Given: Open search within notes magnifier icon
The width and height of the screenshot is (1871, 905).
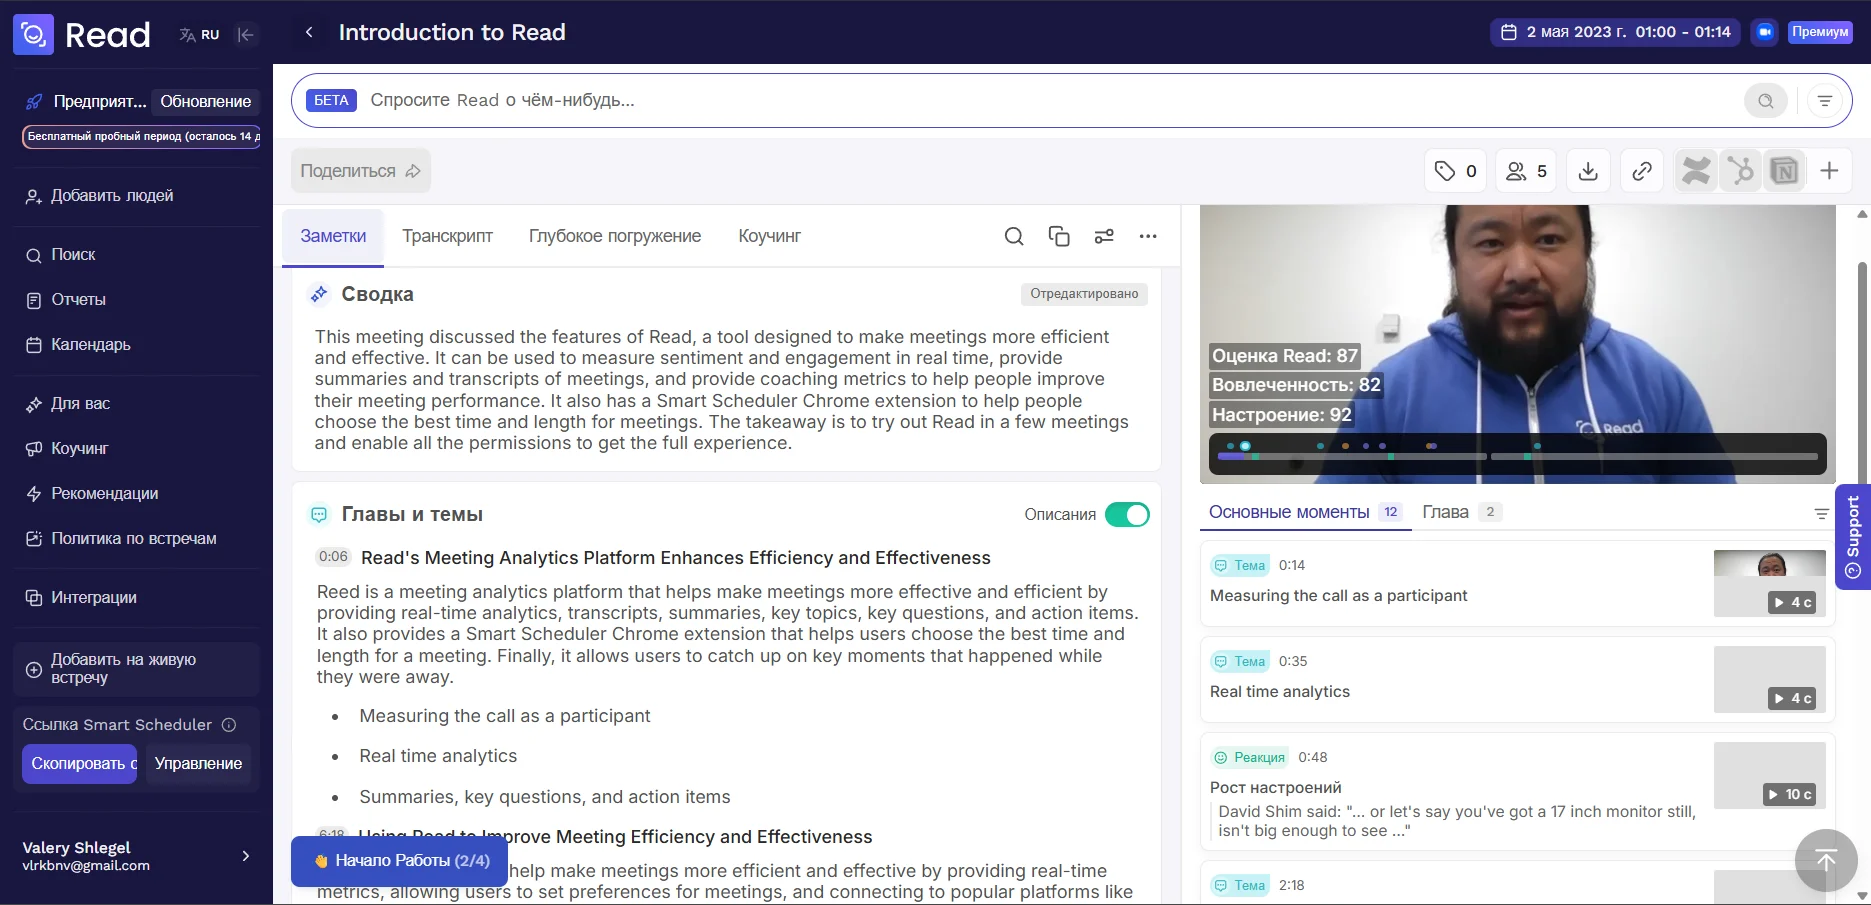Looking at the screenshot, I should [x=1013, y=236].
